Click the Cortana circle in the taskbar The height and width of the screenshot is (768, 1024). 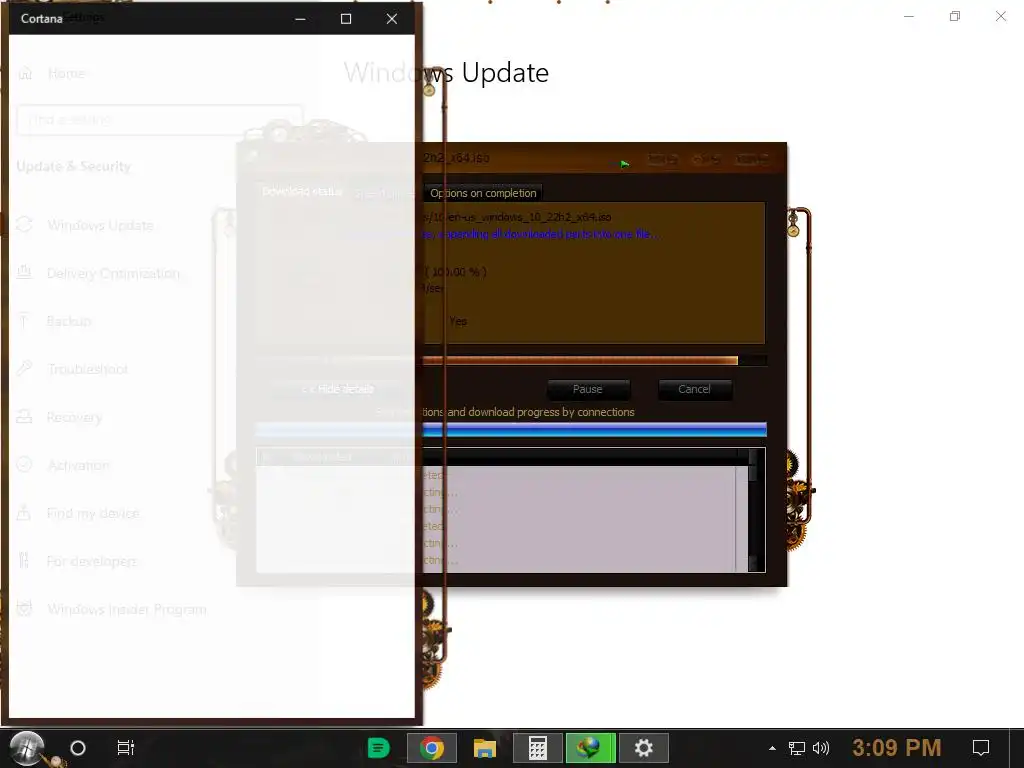[x=78, y=748]
